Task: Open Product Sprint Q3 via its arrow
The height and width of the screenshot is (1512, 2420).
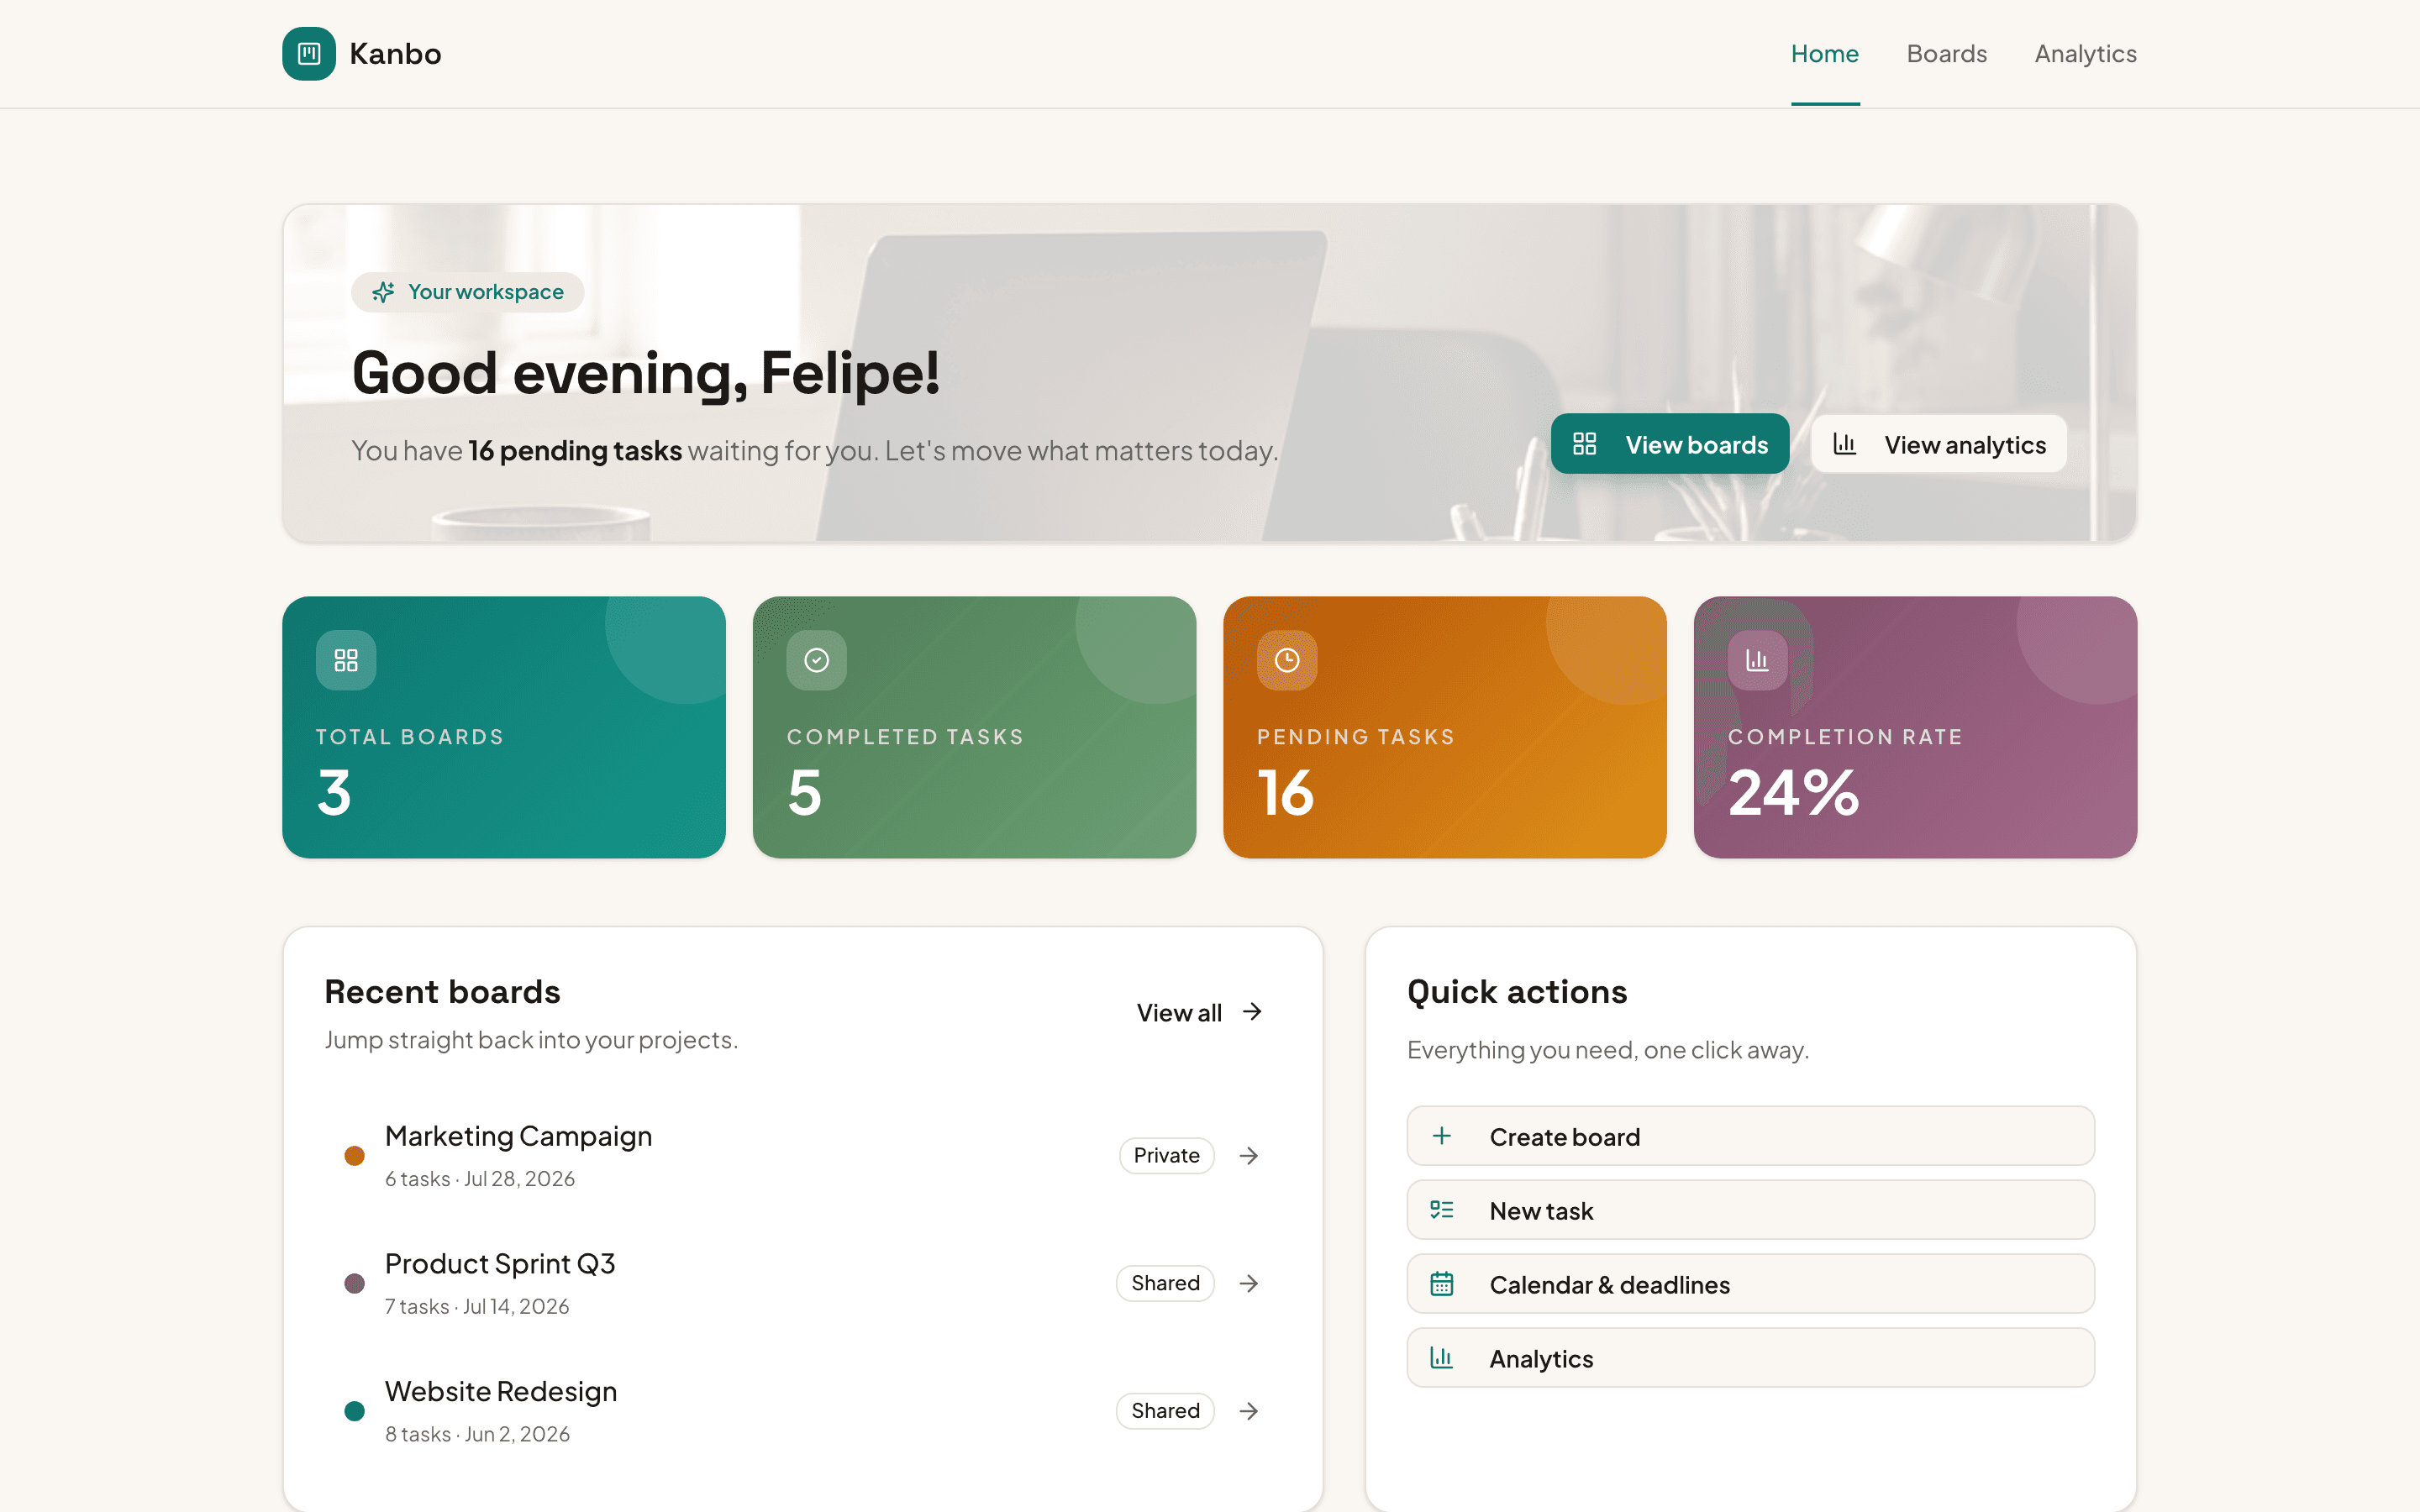Action: pyautogui.click(x=1248, y=1283)
